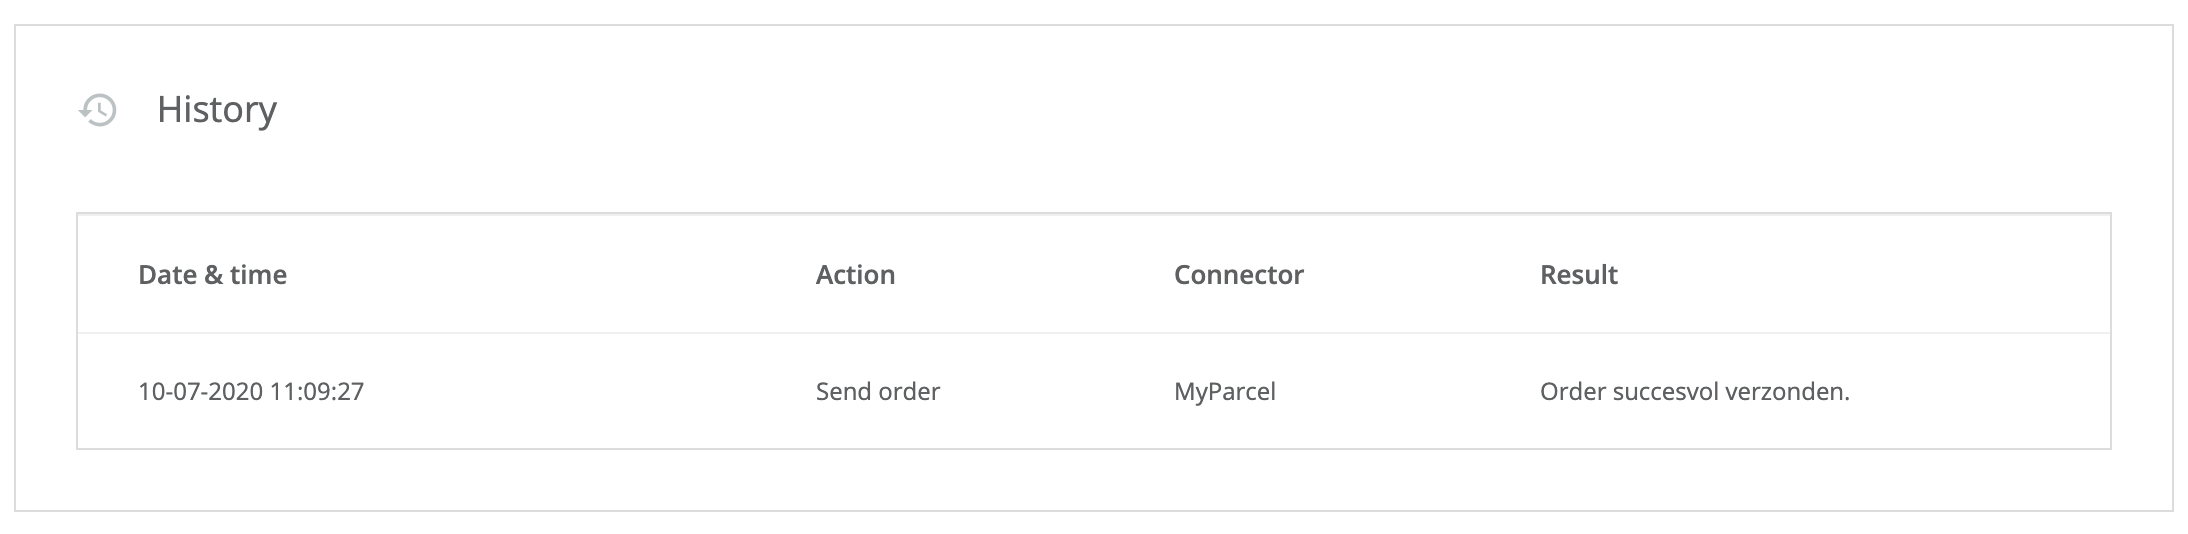Sort by the Date & time column header

click(x=212, y=275)
